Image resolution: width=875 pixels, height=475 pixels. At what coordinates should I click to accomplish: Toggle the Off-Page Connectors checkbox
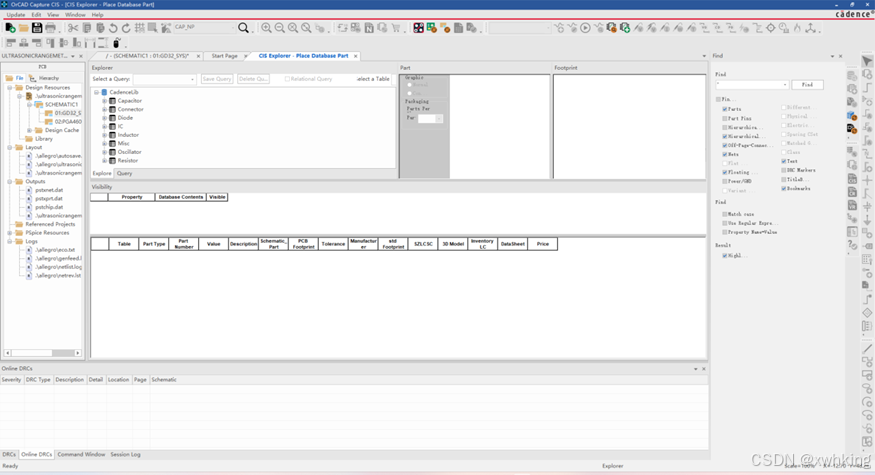tap(725, 145)
